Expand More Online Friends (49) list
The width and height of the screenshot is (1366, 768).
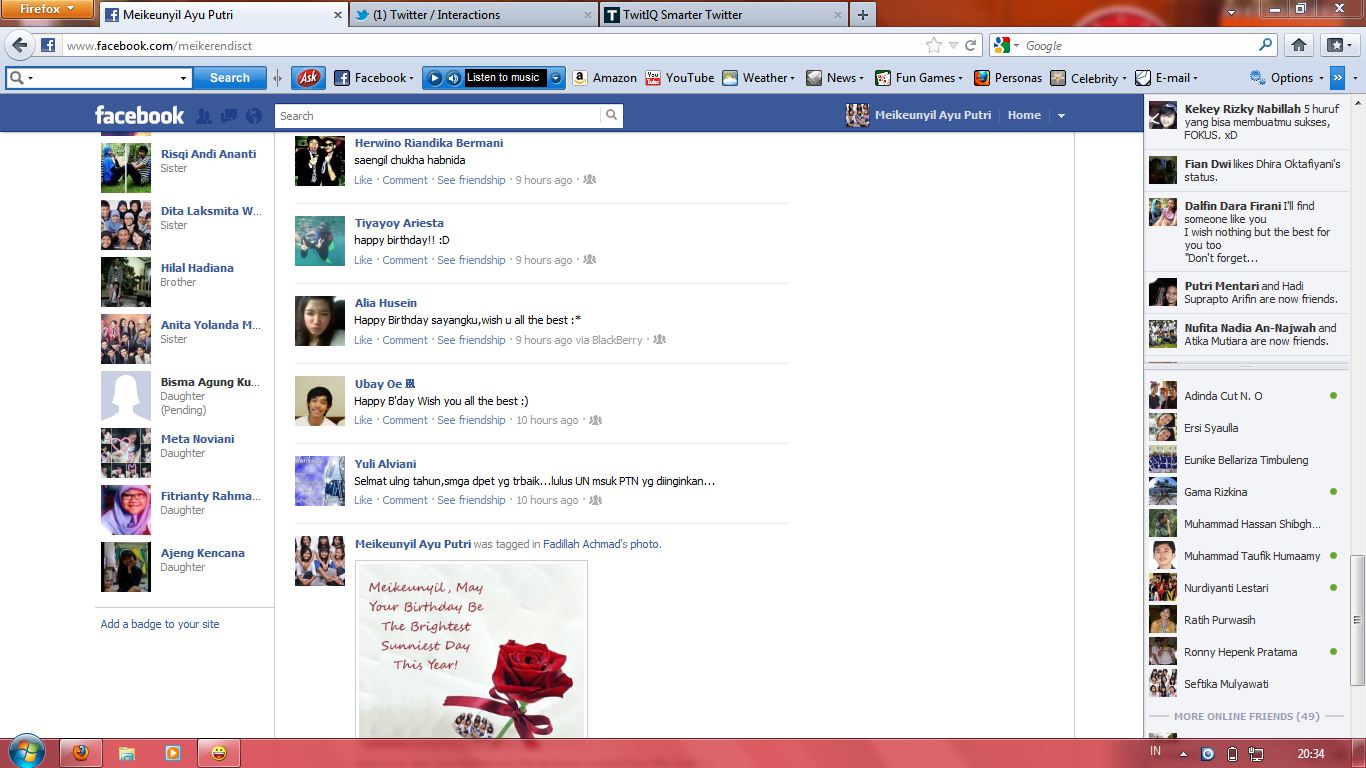click(x=1245, y=716)
